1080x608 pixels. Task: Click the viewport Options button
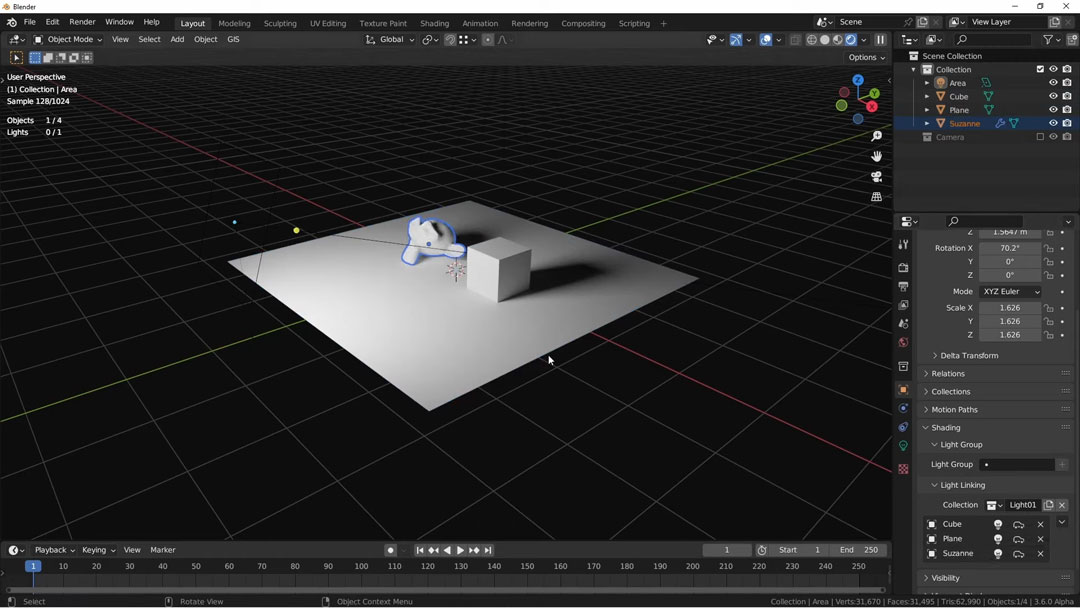coord(866,57)
